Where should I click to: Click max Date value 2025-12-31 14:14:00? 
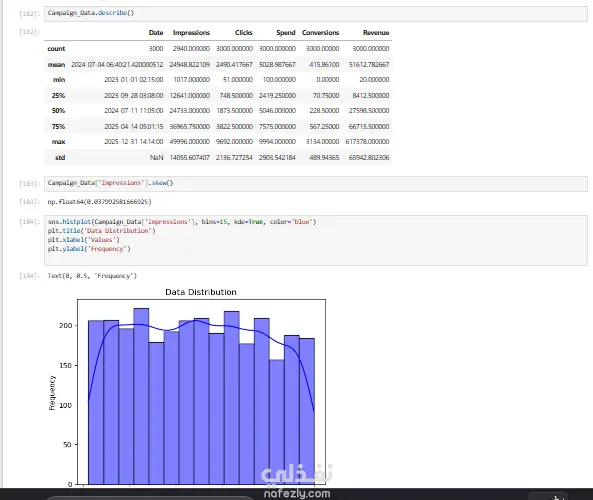coord(134,142)
